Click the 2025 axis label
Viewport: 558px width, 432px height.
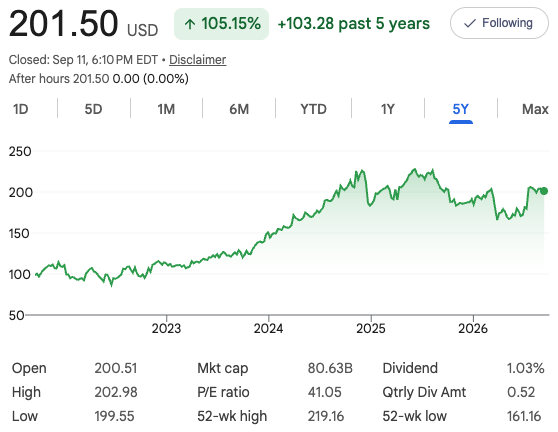(x=371, y=328)
